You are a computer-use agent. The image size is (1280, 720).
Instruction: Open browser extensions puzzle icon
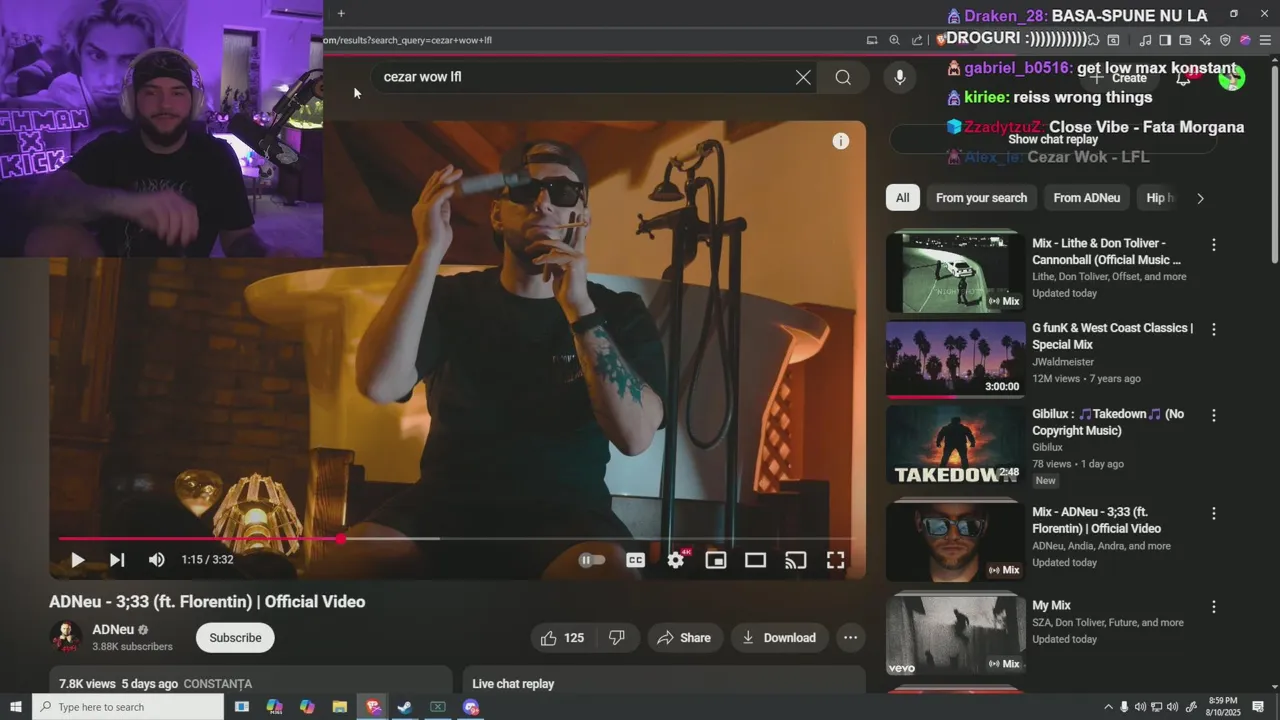1093,40
